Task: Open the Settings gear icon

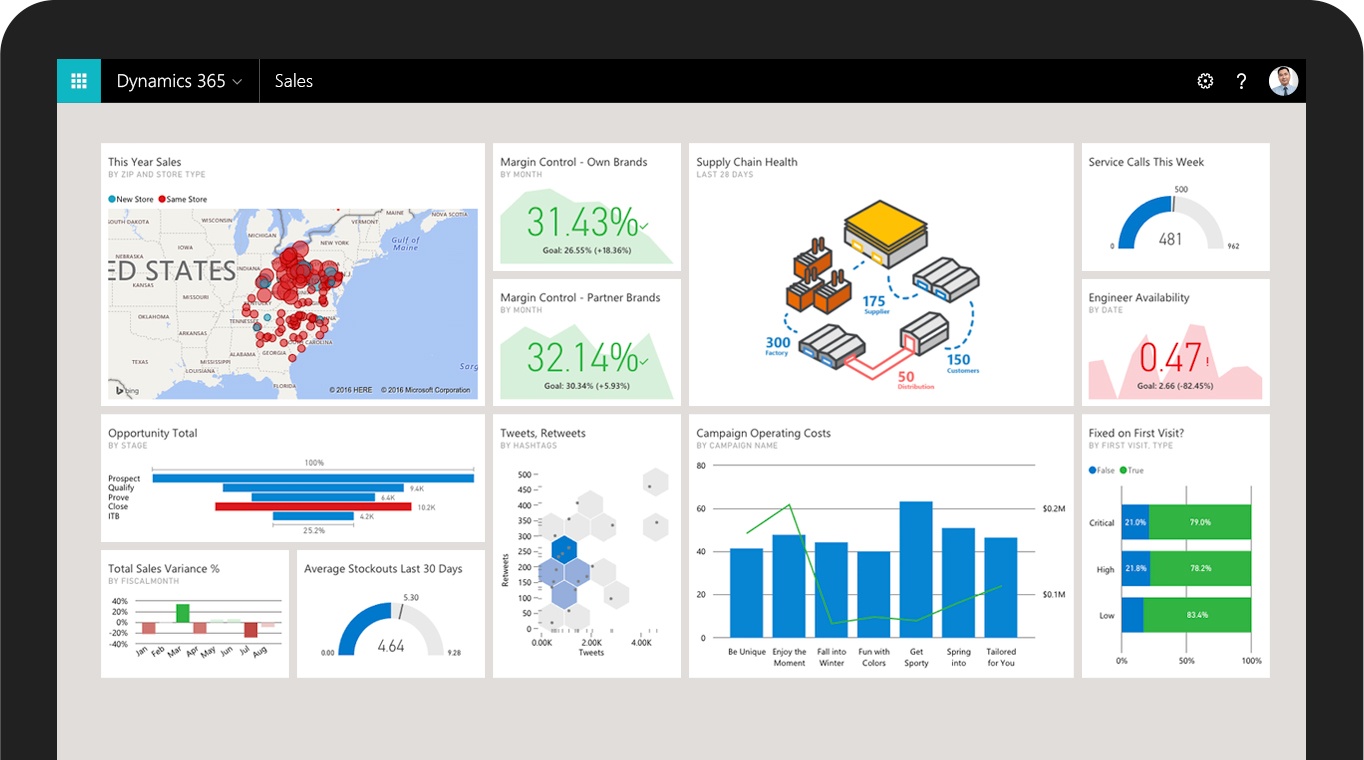Action: (1204, 81)
